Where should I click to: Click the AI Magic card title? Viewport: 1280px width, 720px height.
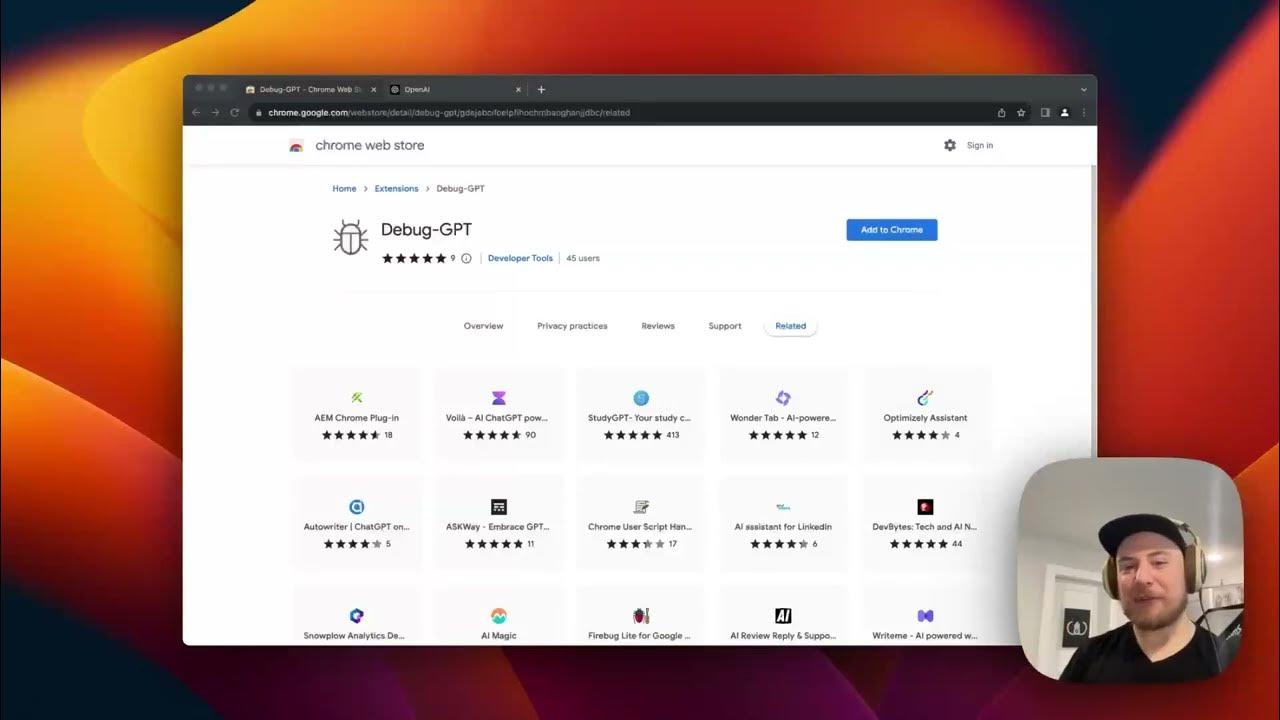pyautogui.click(x=499, y=636)
